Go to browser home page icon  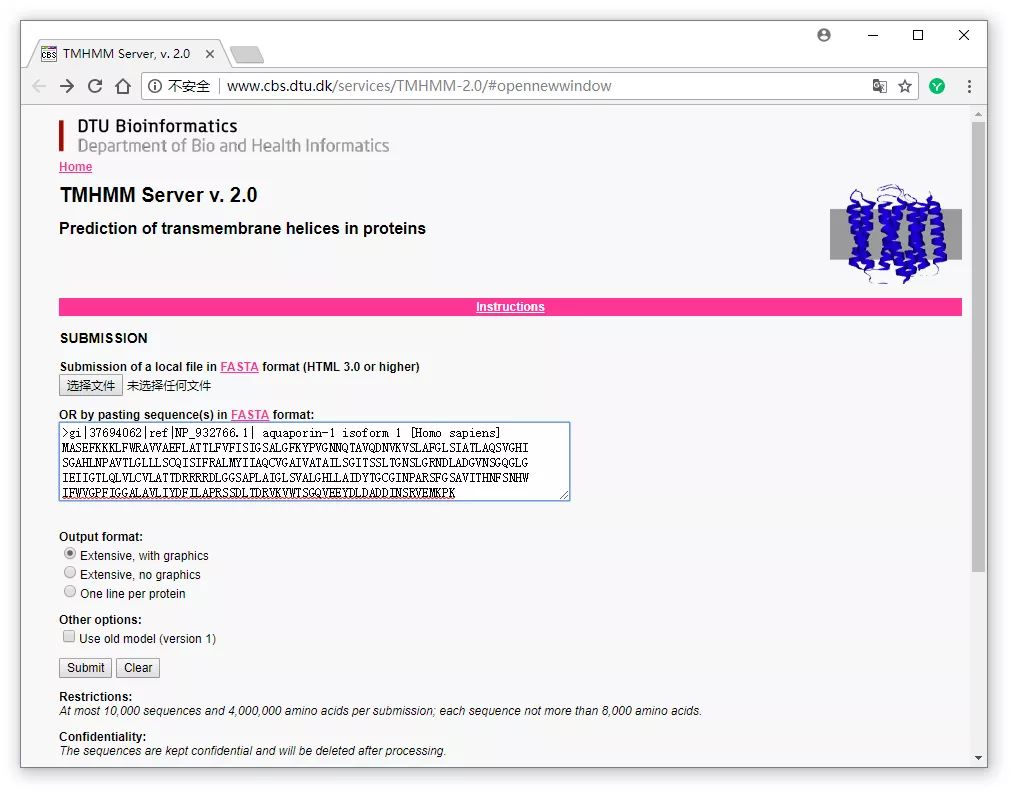pos(123,86)
